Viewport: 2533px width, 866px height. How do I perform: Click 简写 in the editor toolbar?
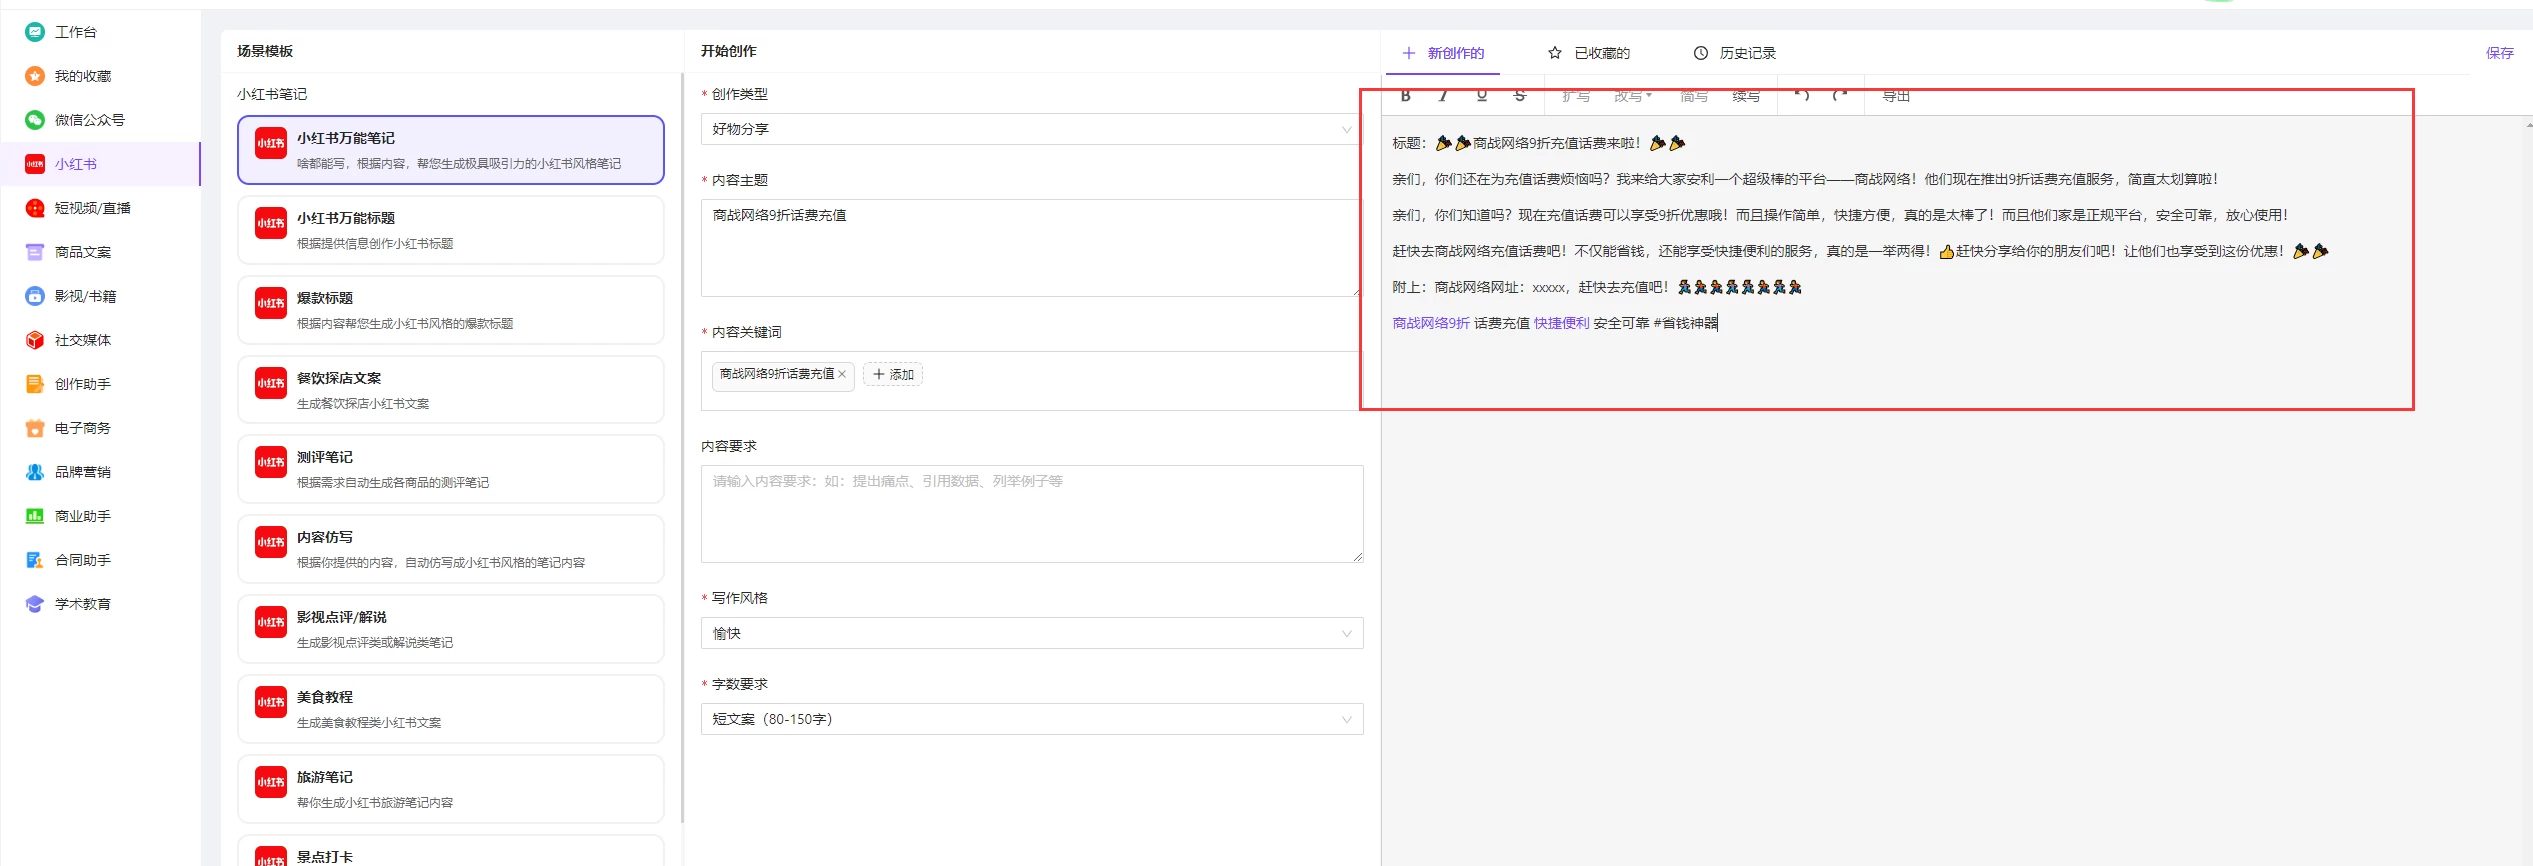point(1694,96)
